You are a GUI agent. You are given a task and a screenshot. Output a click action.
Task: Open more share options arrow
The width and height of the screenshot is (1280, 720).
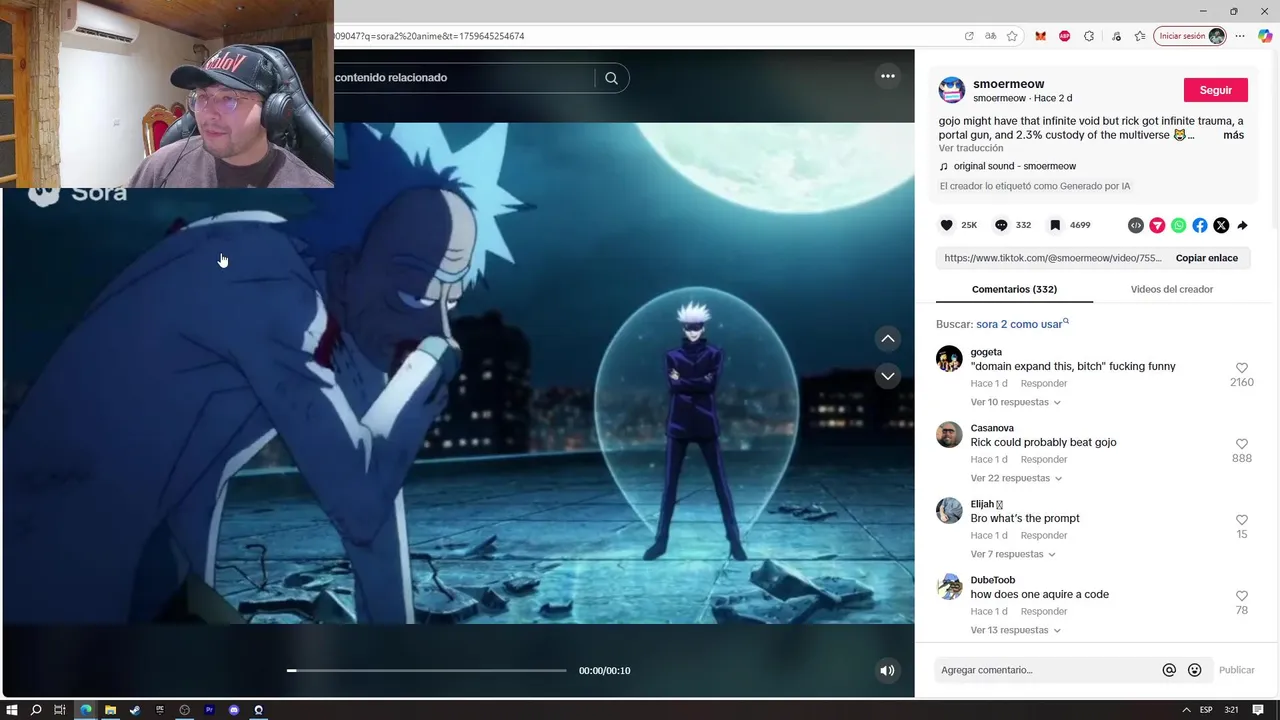pos(1242,226)
